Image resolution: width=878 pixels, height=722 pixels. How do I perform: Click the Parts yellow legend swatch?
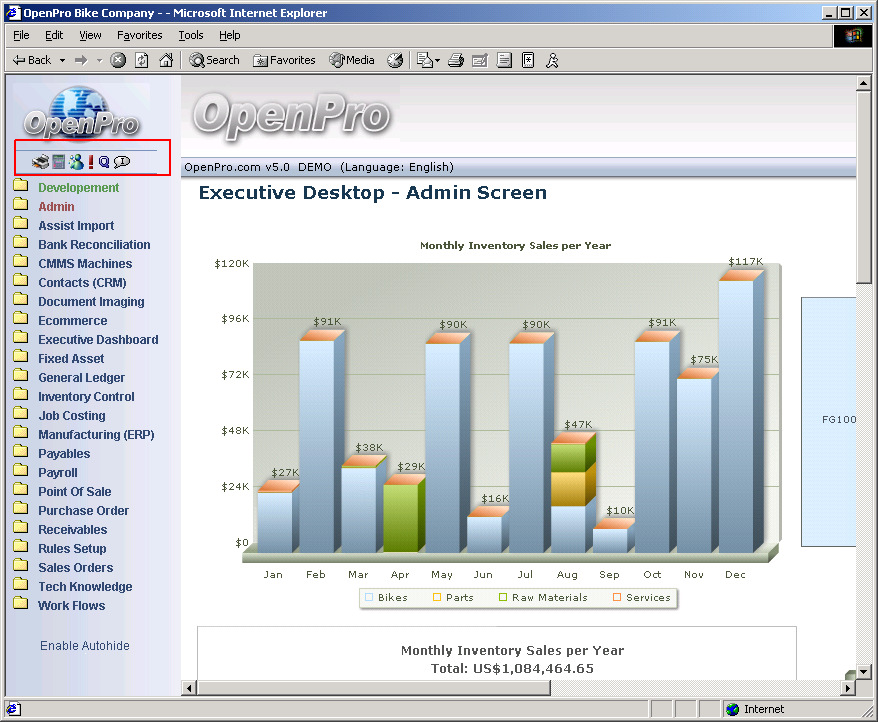coord(437,598)
